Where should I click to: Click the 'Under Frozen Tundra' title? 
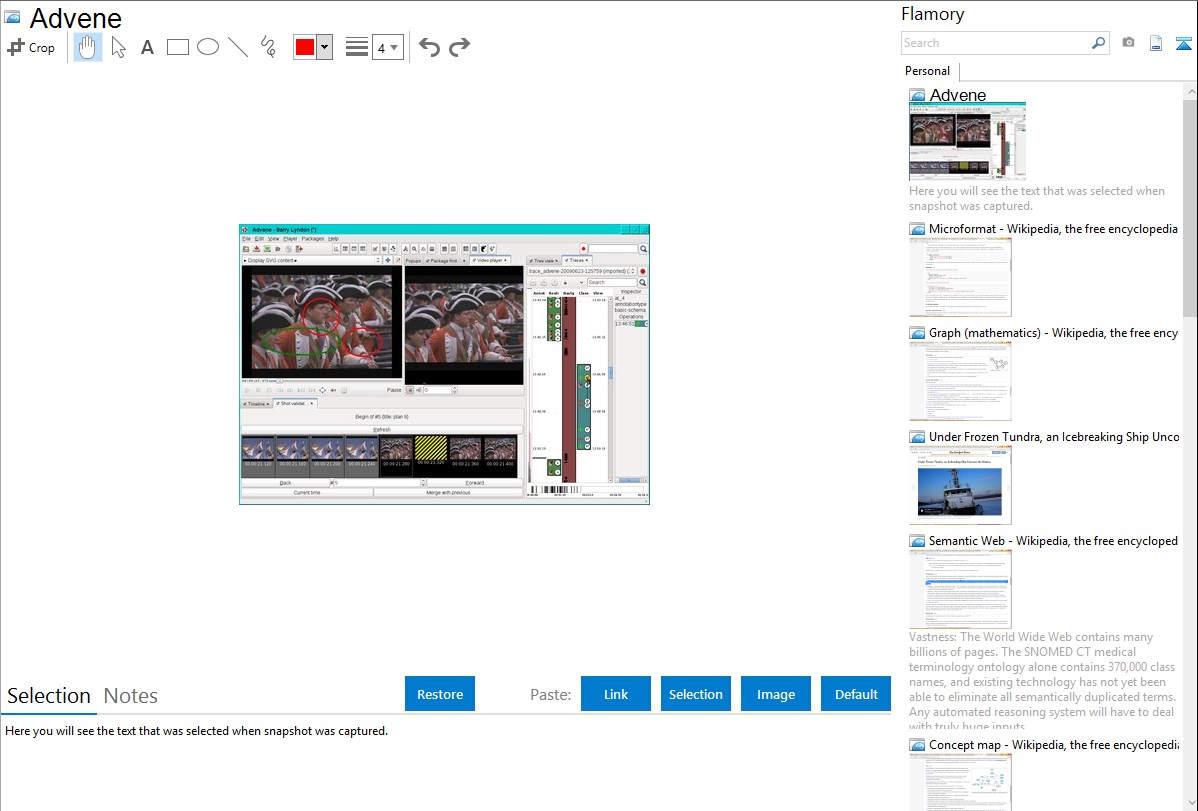(x=1054, y=436)
